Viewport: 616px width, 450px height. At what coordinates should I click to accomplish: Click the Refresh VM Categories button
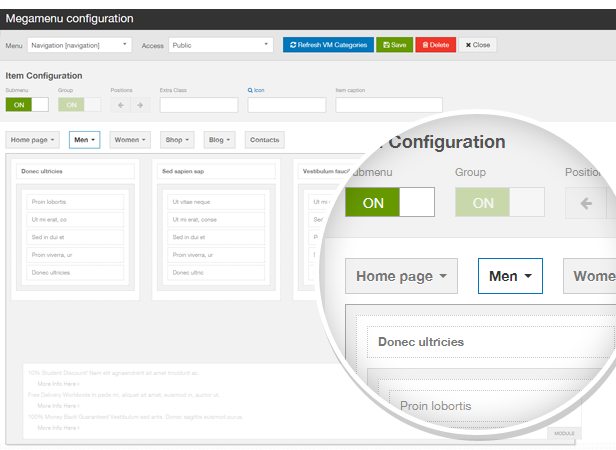[x=328, y=45]
